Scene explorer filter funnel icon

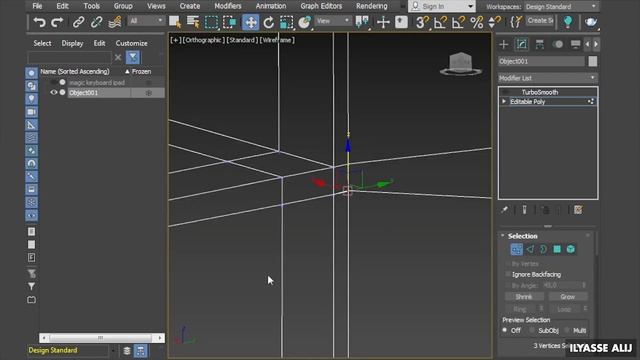133,57
